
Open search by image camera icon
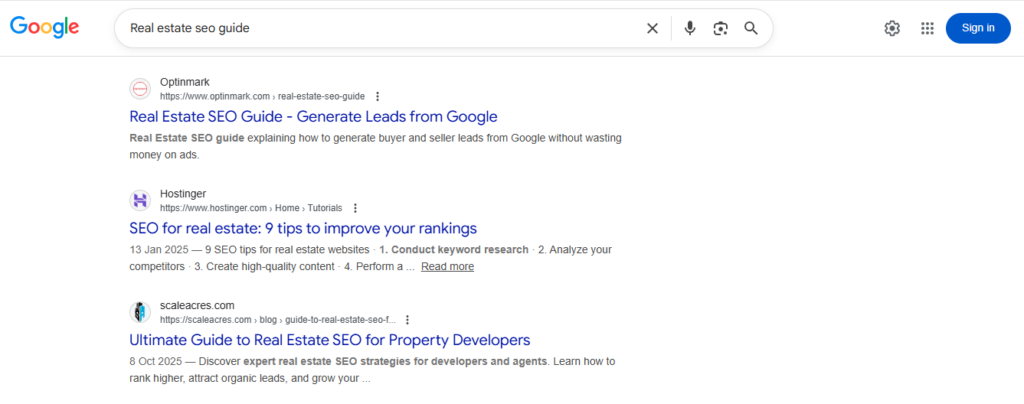(720, 28)
